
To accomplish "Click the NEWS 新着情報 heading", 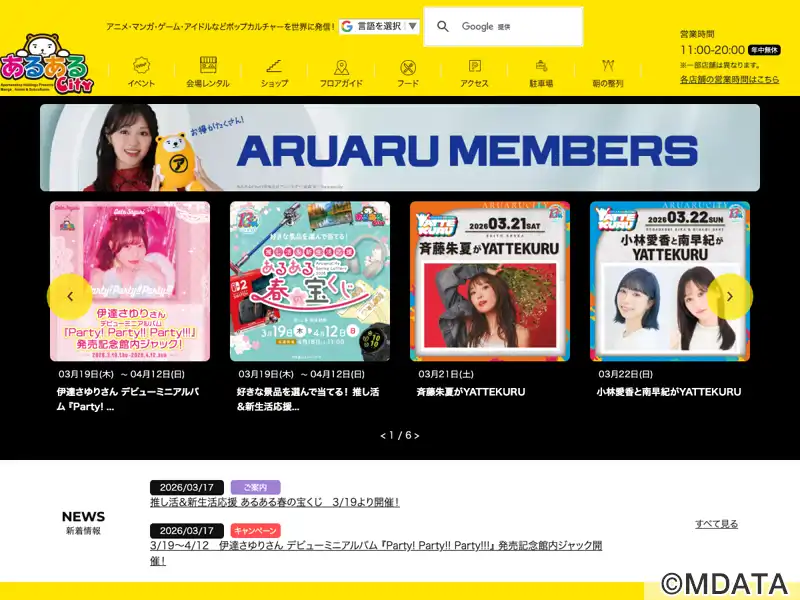I will coord(83,522).
